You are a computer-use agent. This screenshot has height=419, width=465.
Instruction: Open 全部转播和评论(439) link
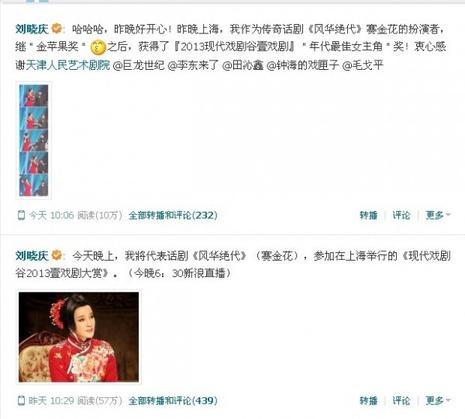click(x=173, y=400)
